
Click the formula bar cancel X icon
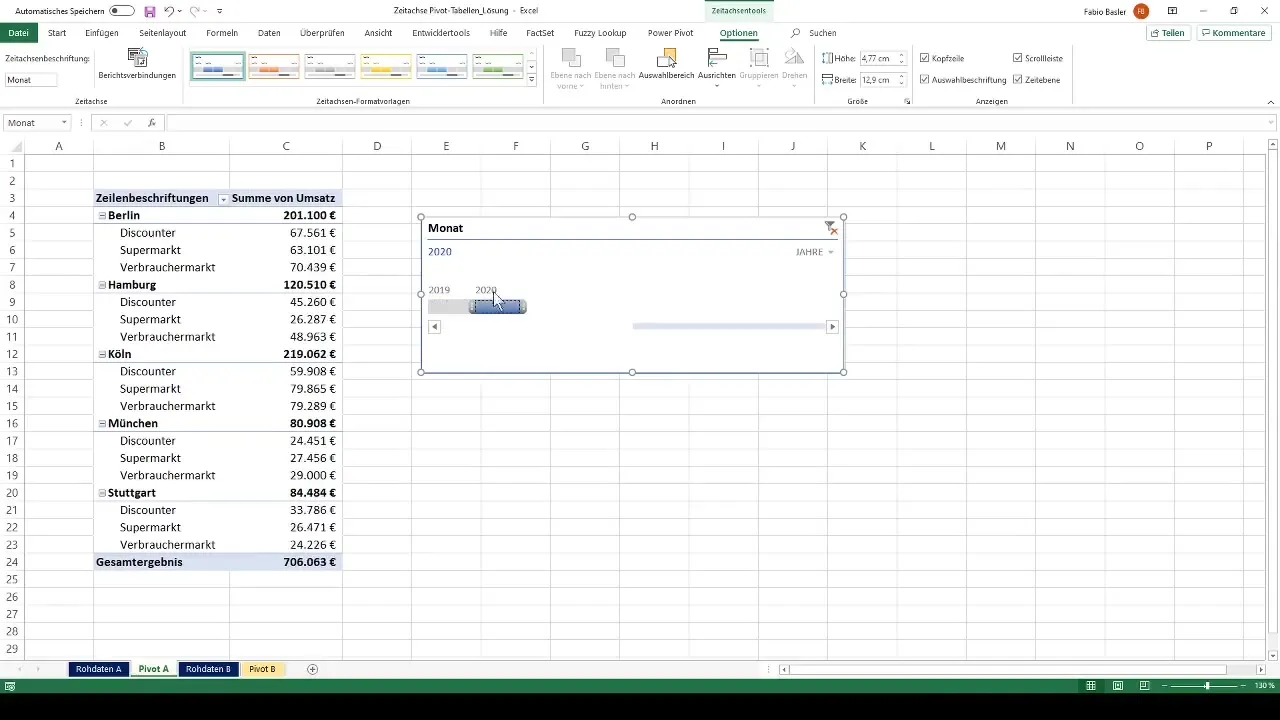[103, 123]
